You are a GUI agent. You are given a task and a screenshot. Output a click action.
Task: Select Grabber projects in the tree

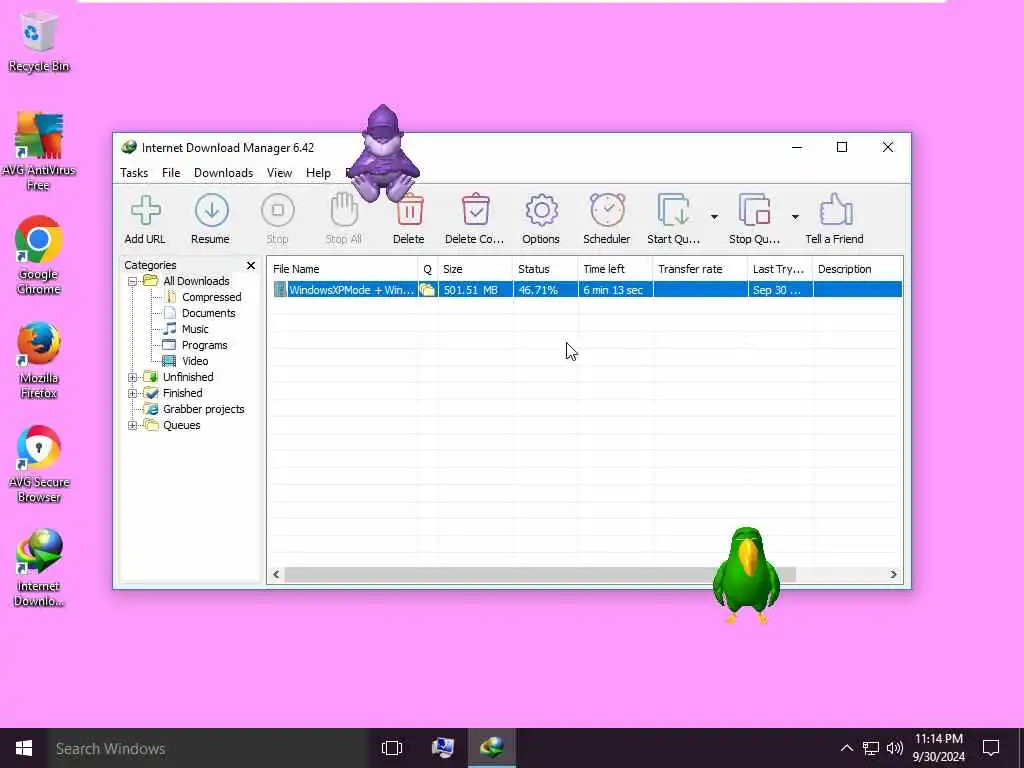click(x=203, y=409)
